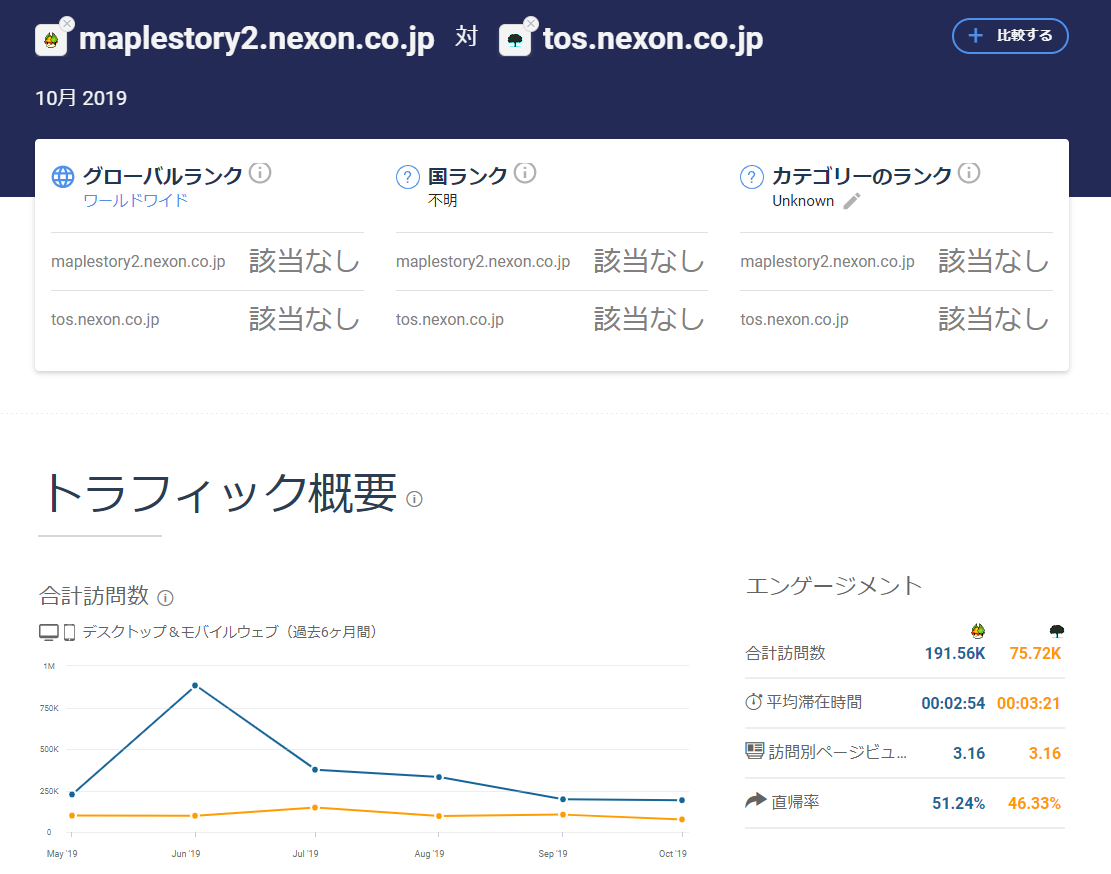
Task: Click tos.nexon.co.jp row under カテゴリーのランク
Action: [x=896, y=319]
